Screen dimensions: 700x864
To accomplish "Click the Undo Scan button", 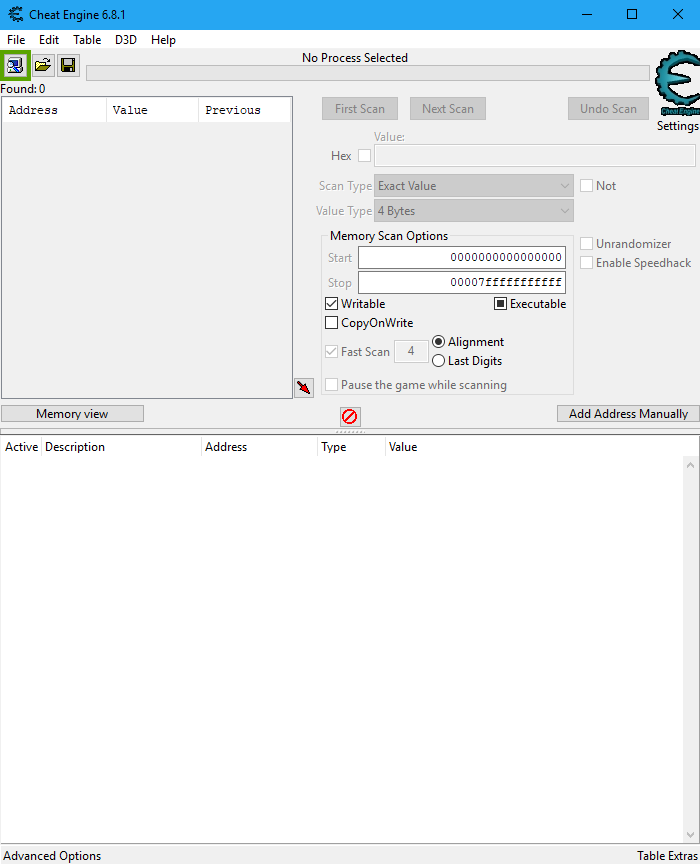I will (x=608, y=109).
